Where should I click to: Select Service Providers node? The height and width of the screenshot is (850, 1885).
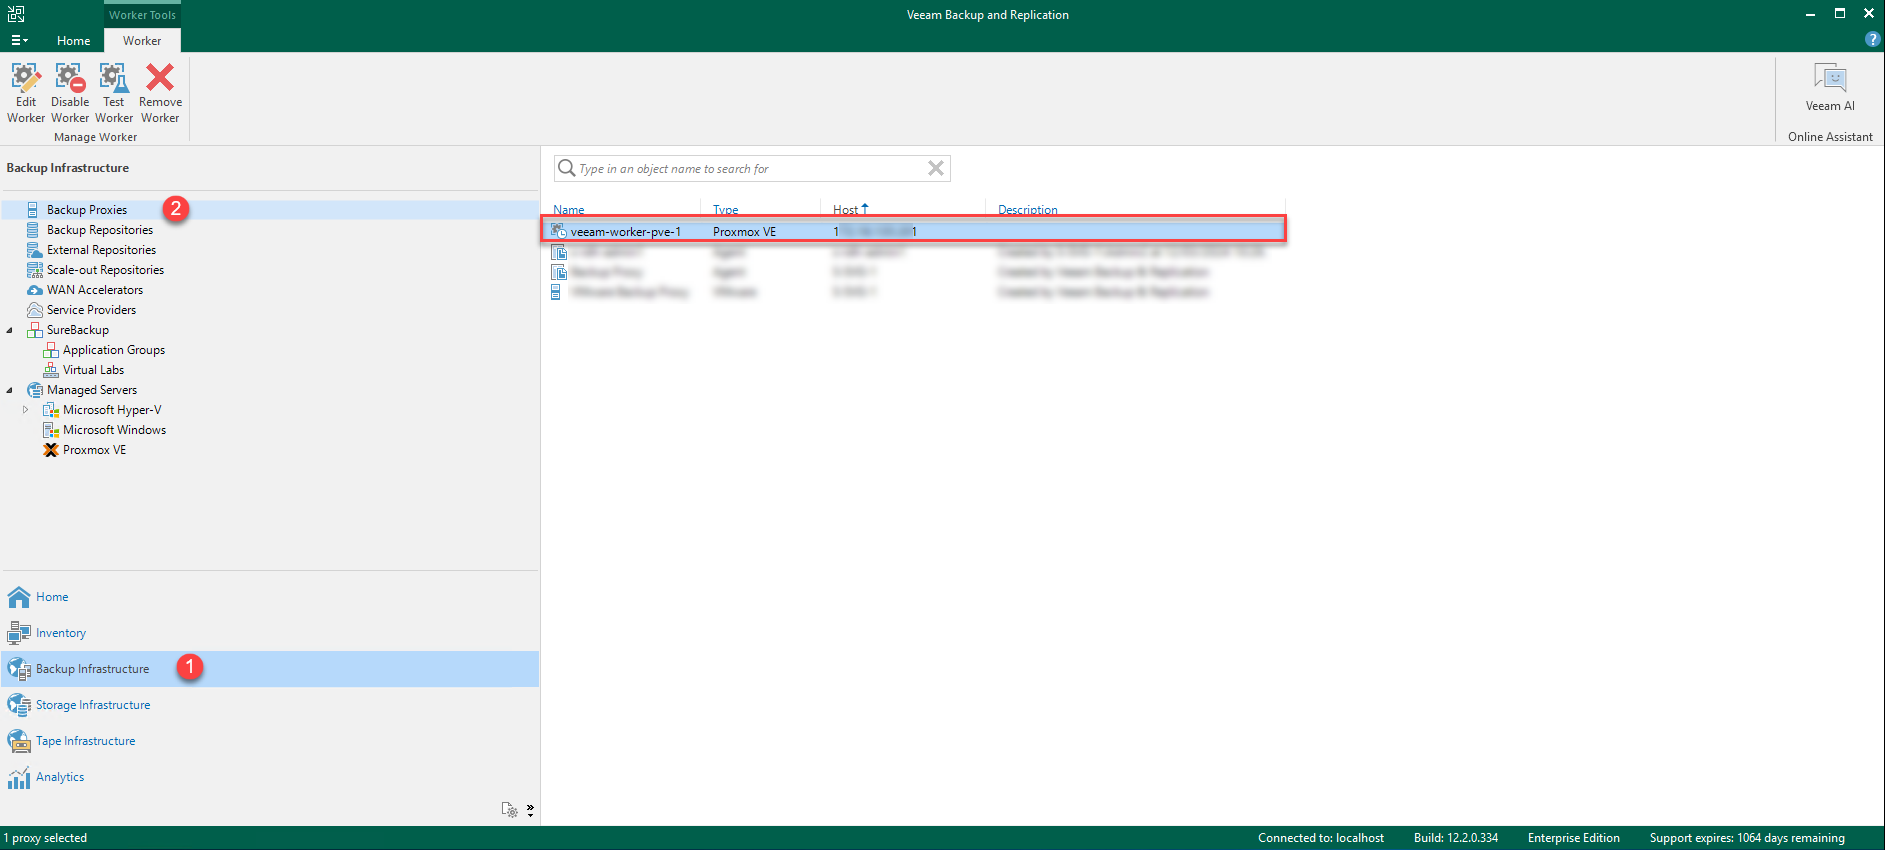(x=91, y=310)
